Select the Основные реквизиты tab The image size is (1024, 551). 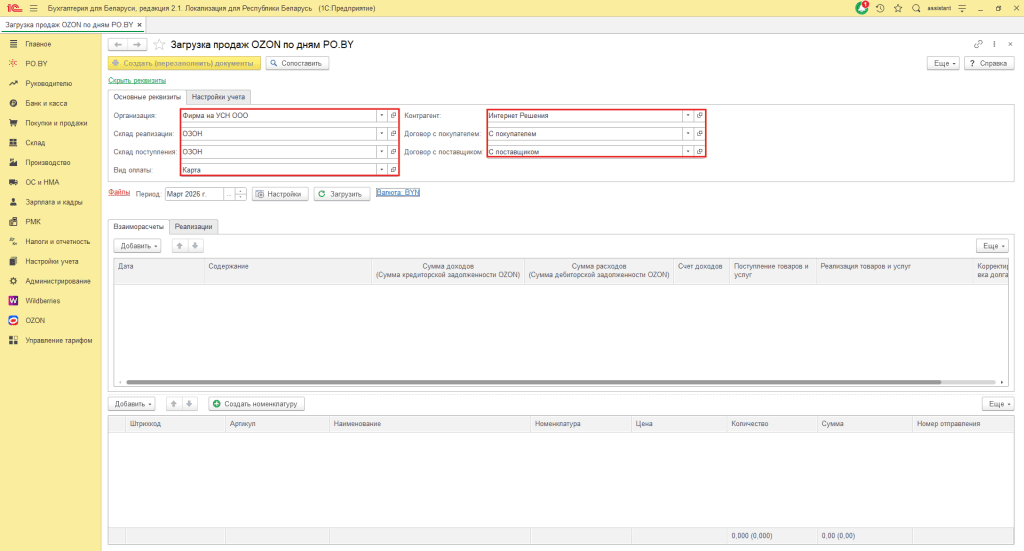[x=147, y=97]
